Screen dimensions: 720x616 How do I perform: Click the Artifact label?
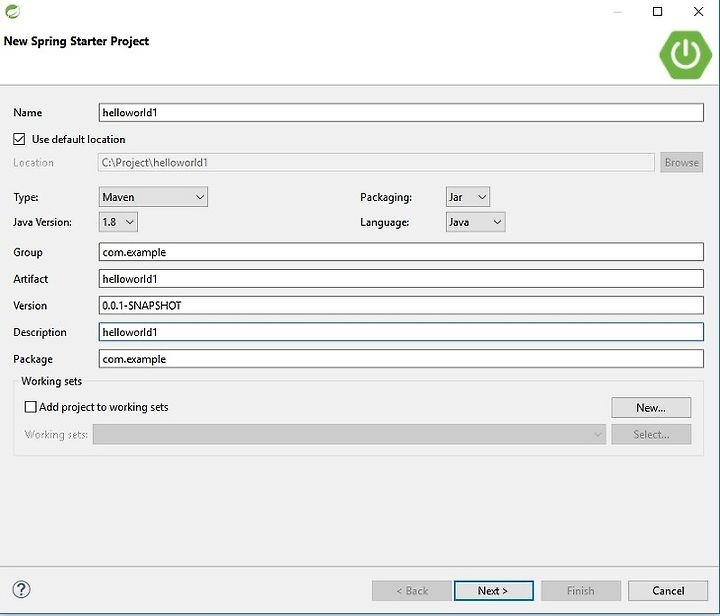pos(30,279)
